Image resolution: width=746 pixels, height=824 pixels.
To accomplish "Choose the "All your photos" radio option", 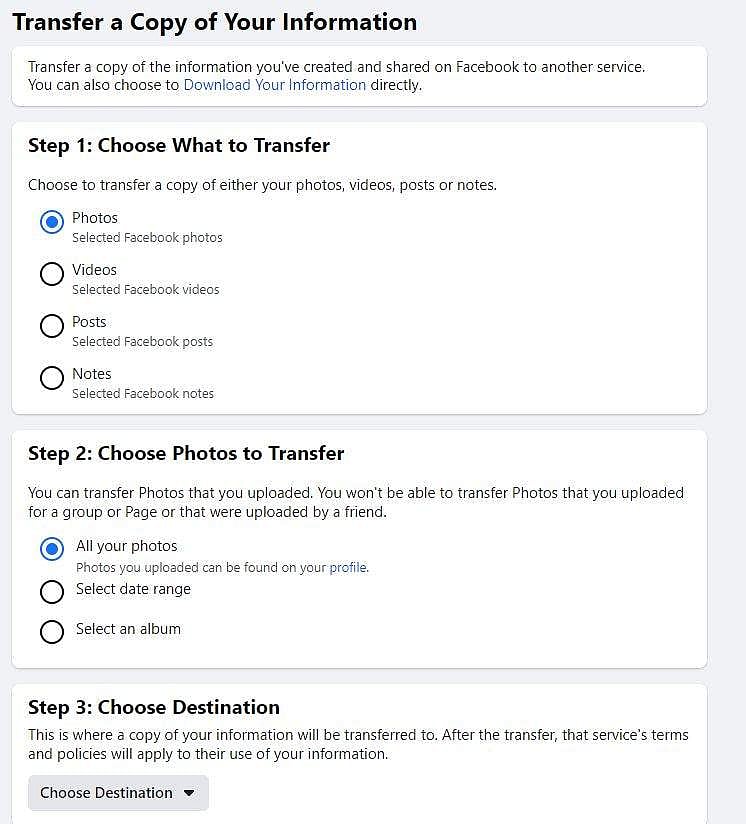I will [x=52, y=549].
